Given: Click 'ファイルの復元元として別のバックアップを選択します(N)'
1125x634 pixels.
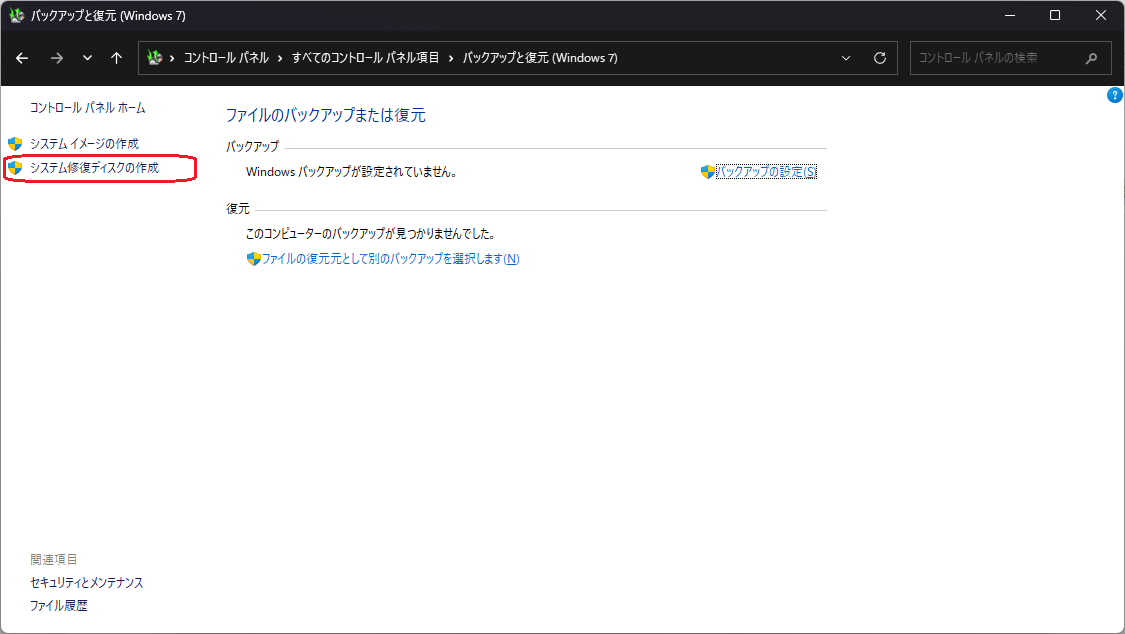Looking at the screenshot, I should (x=390, y=259).
